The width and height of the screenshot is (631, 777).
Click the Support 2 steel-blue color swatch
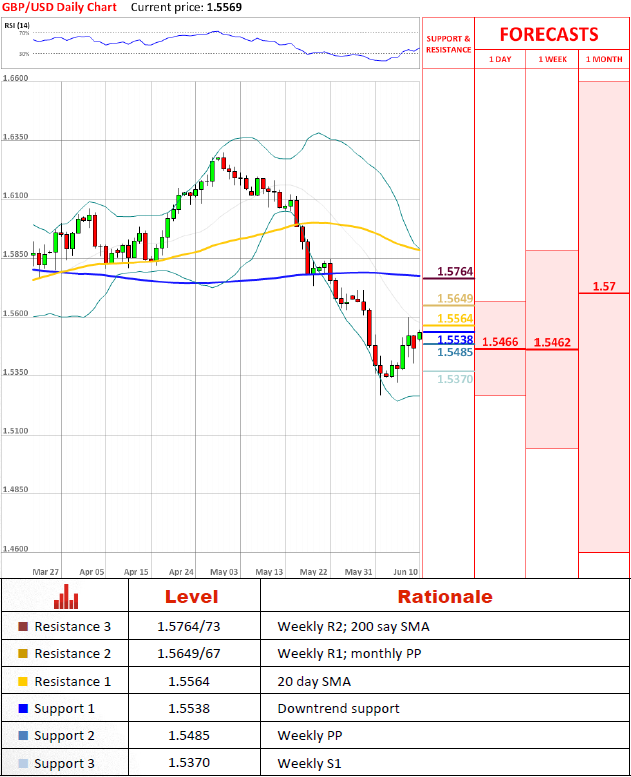[23, 735]
